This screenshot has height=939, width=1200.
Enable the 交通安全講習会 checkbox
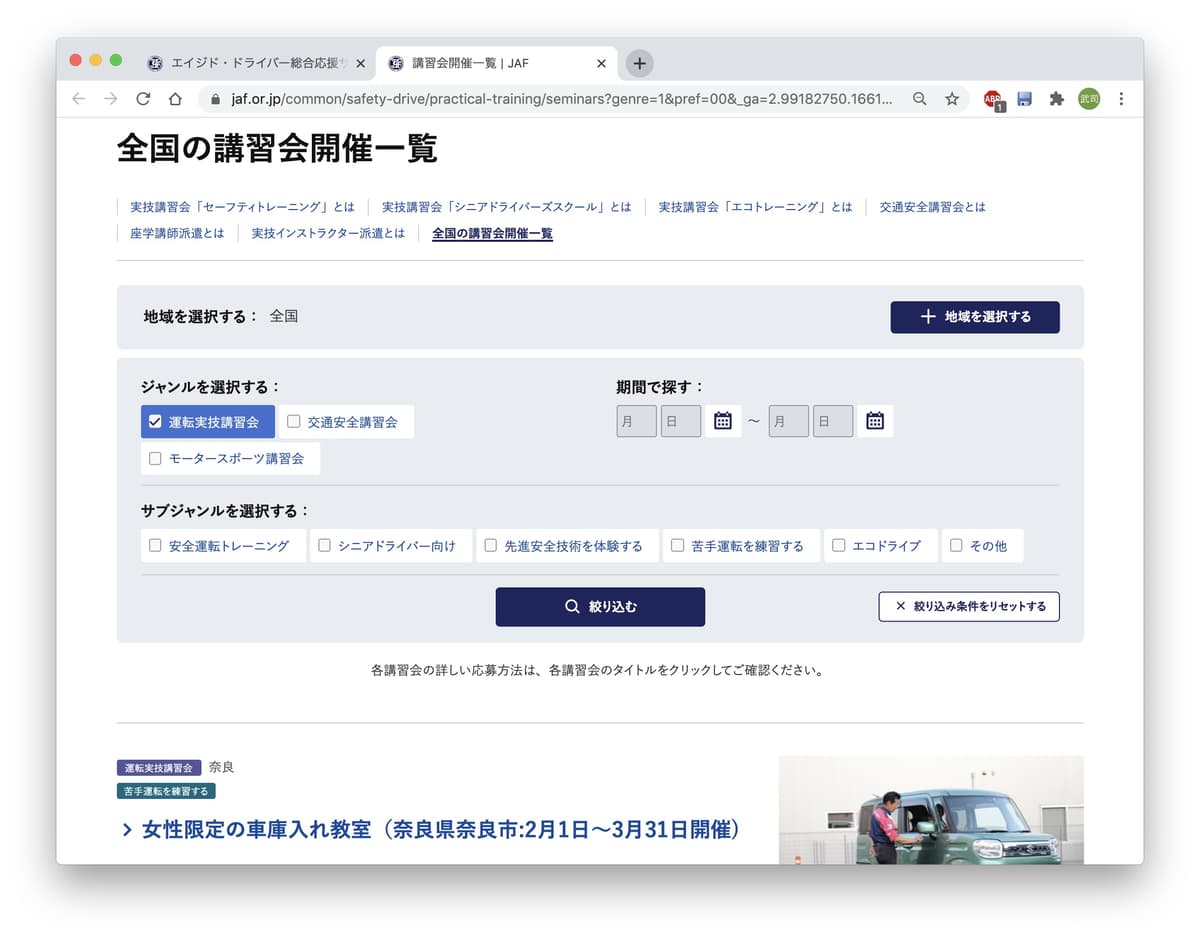[293, 421]
